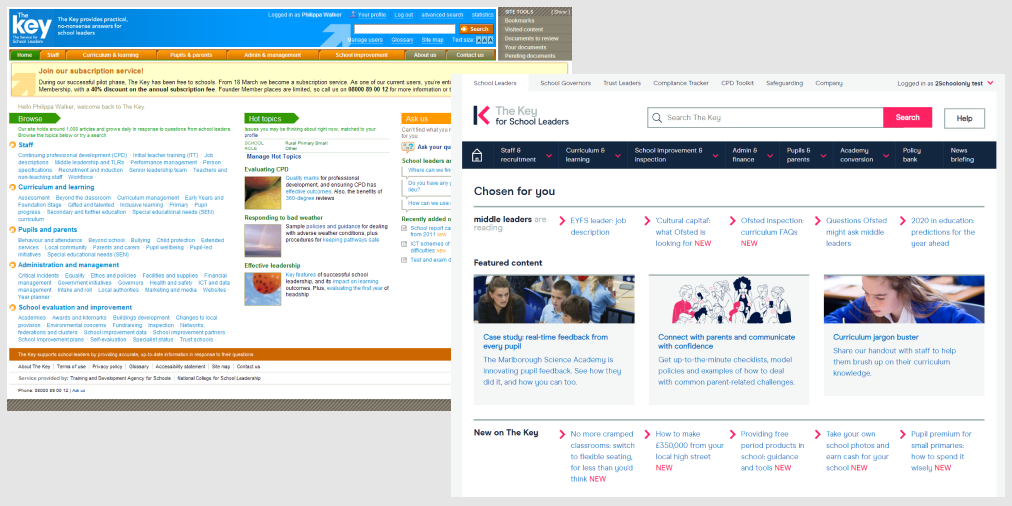The height and width of the screenshot is (506, 1012).
Task: Open the Manage Hot Topics link
Action: pyautogui.click(x=273, y=157)
